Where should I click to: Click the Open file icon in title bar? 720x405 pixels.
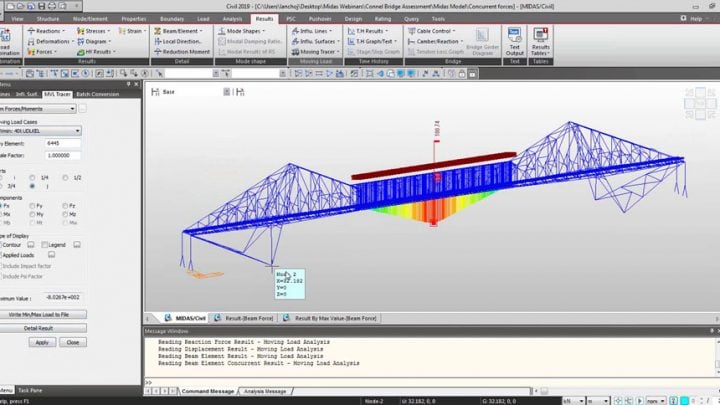(x=21, y=6)
